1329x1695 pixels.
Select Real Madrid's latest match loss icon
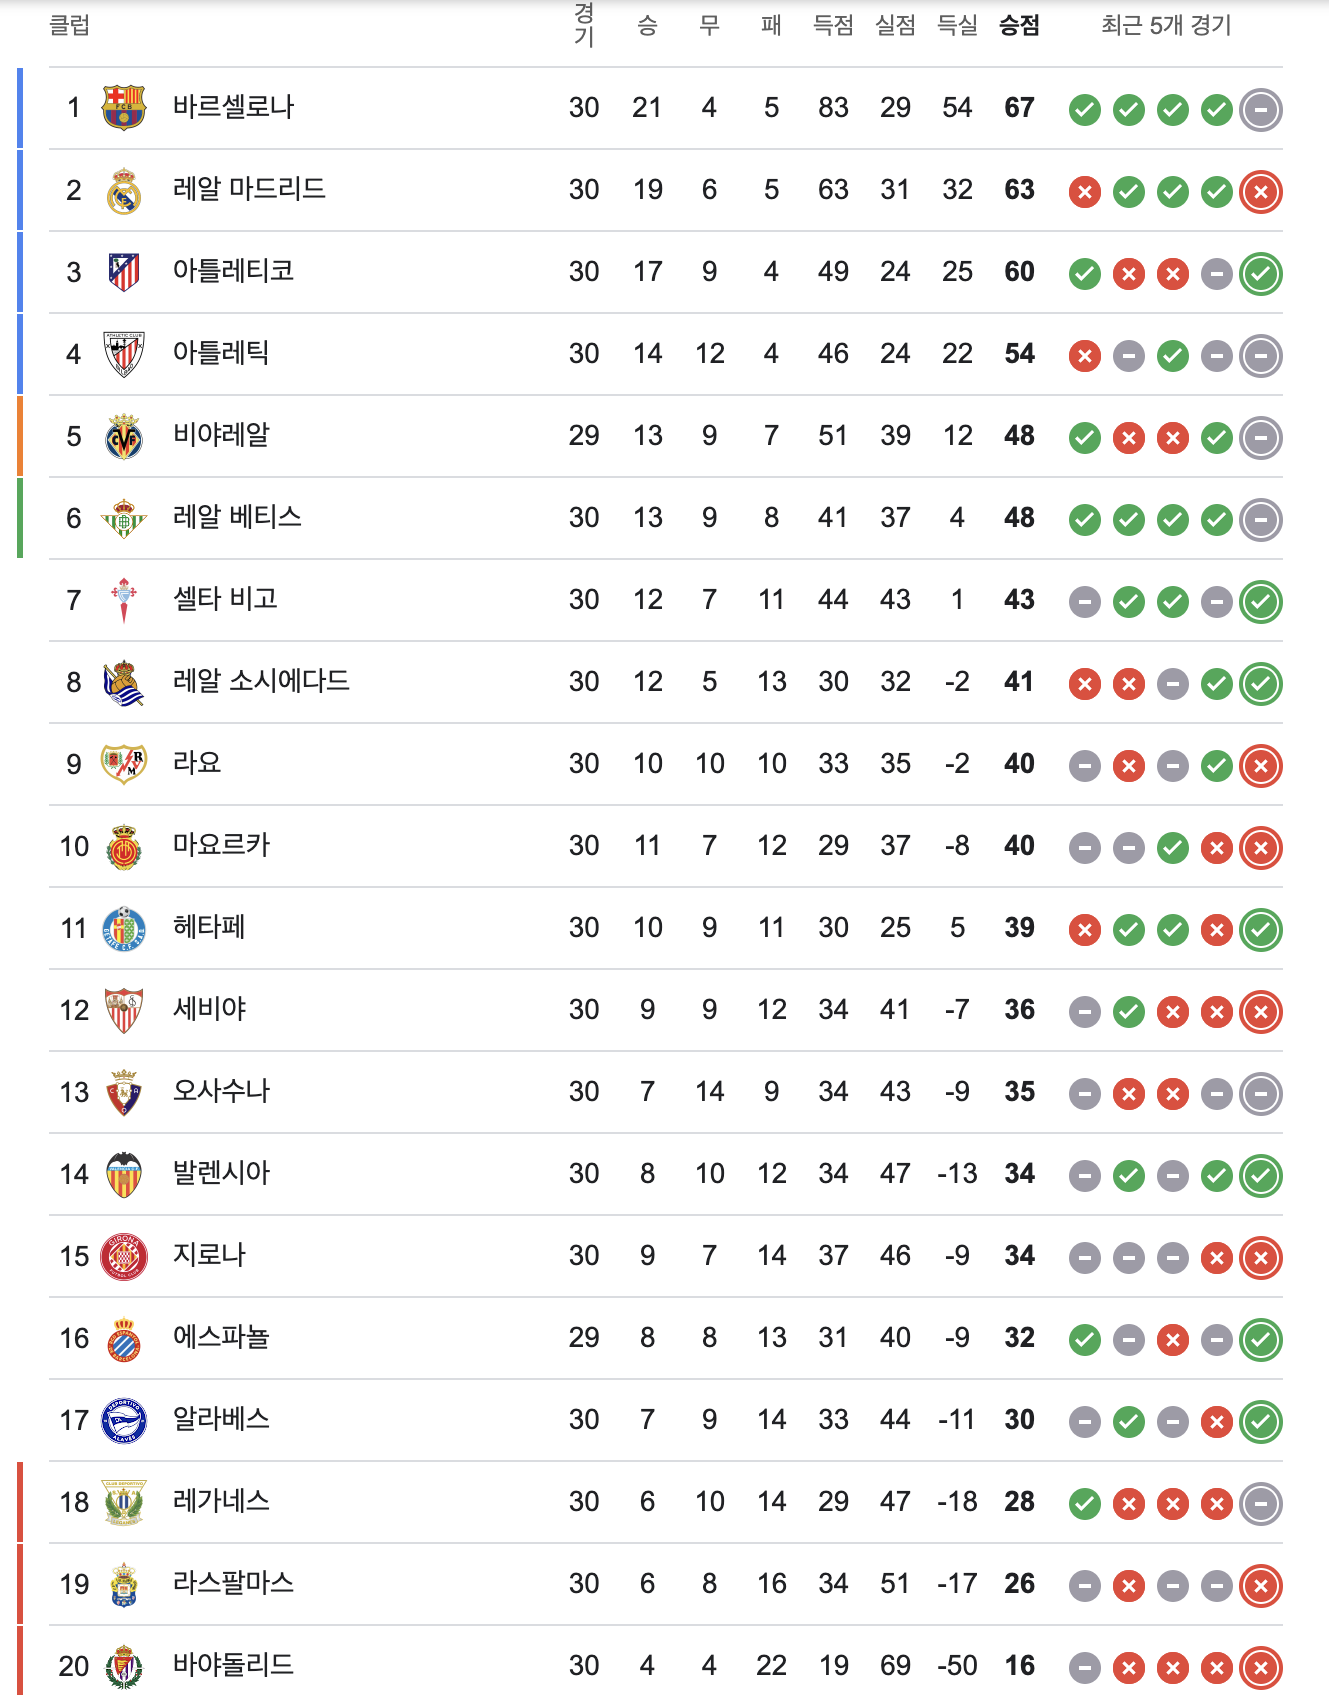[1261, 191]
